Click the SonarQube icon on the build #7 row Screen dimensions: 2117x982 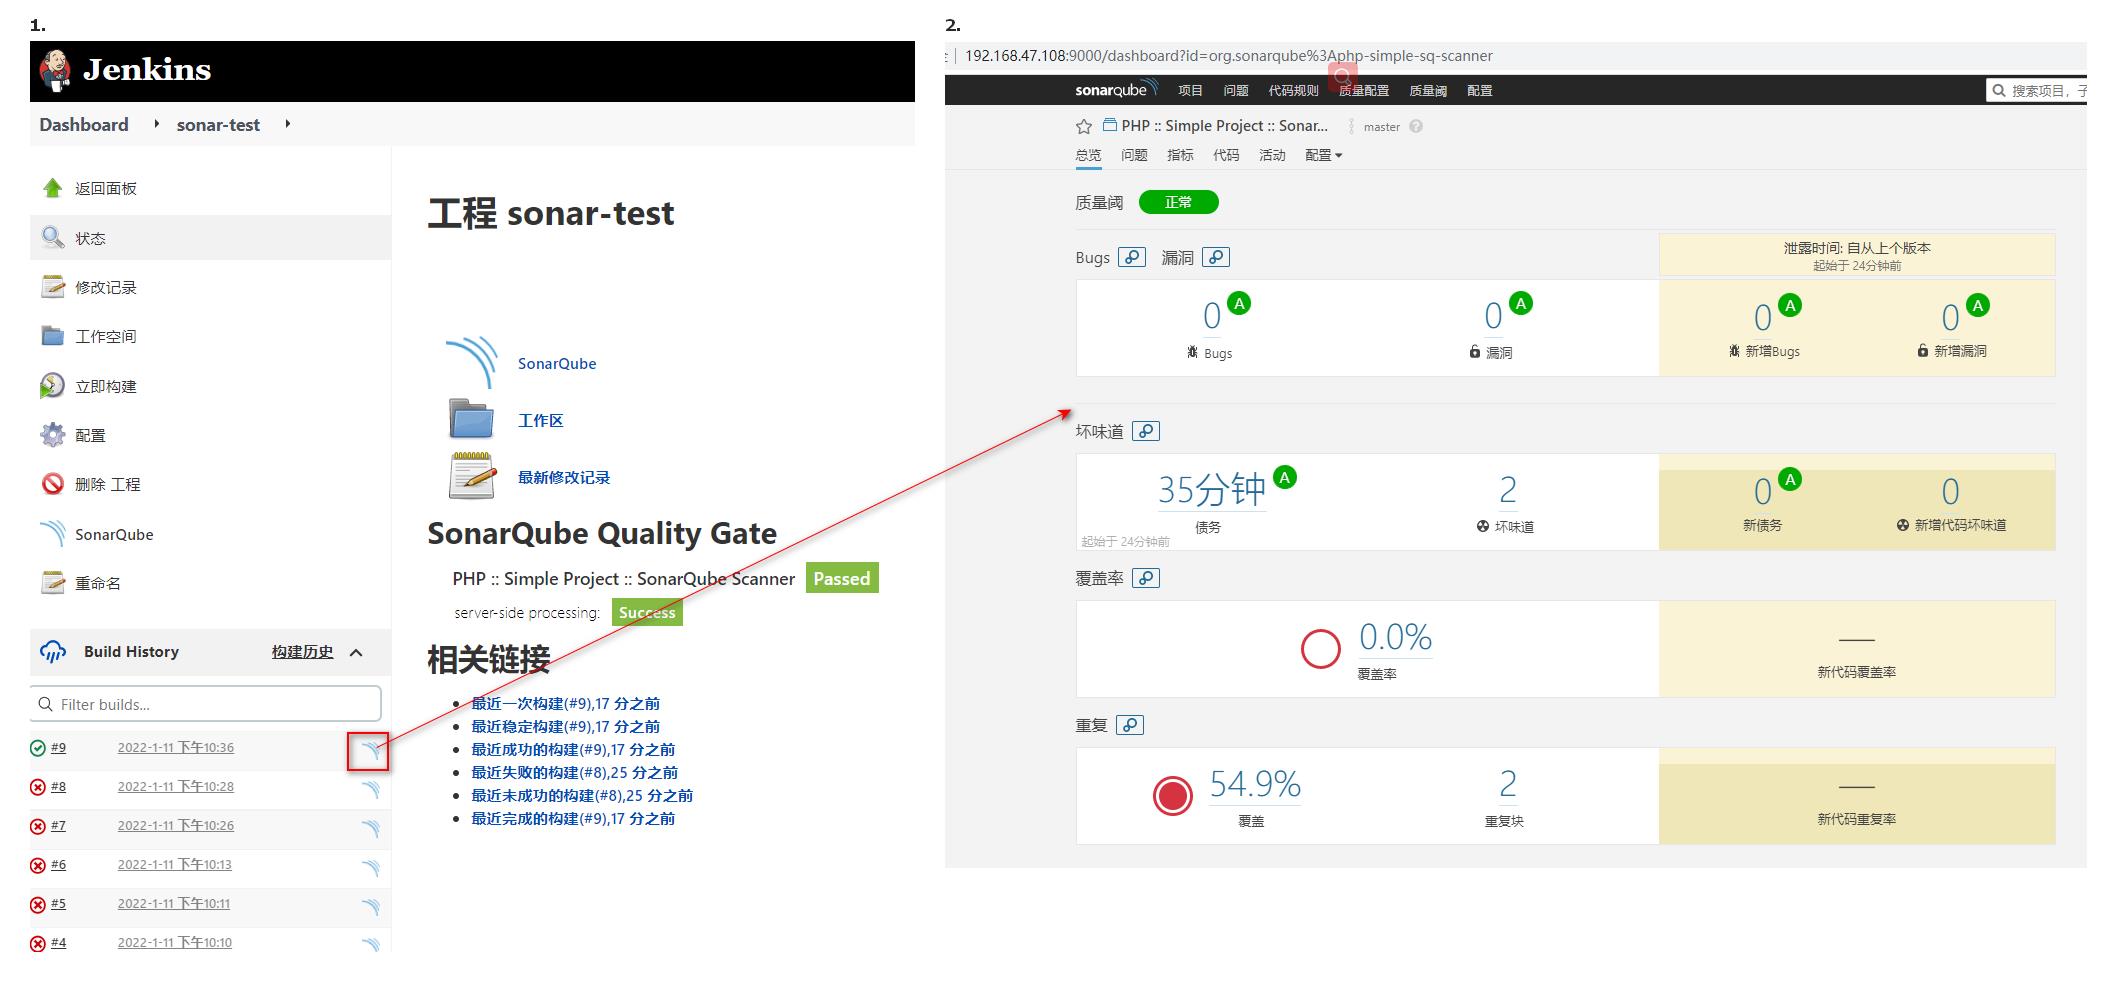point(371,828)
